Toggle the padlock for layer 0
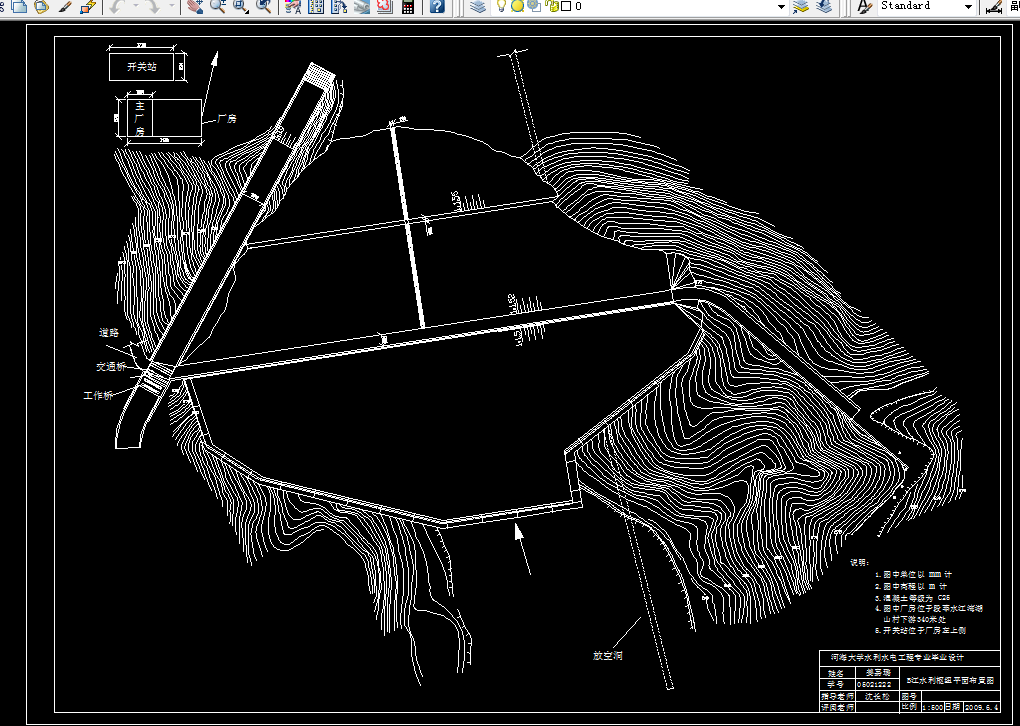Screen dimensions: 1020x726 pyautogui.click(x=551, y=6)
